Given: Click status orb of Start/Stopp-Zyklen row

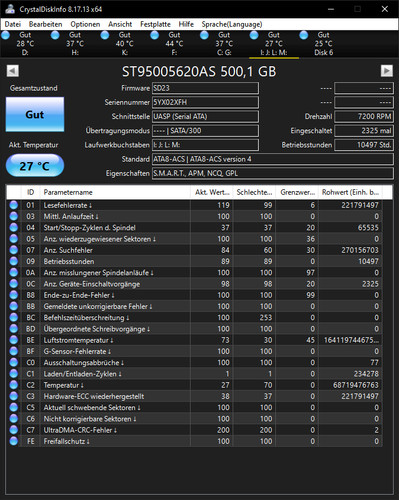Looking at the screenshot, I should [x=14, y=228].
